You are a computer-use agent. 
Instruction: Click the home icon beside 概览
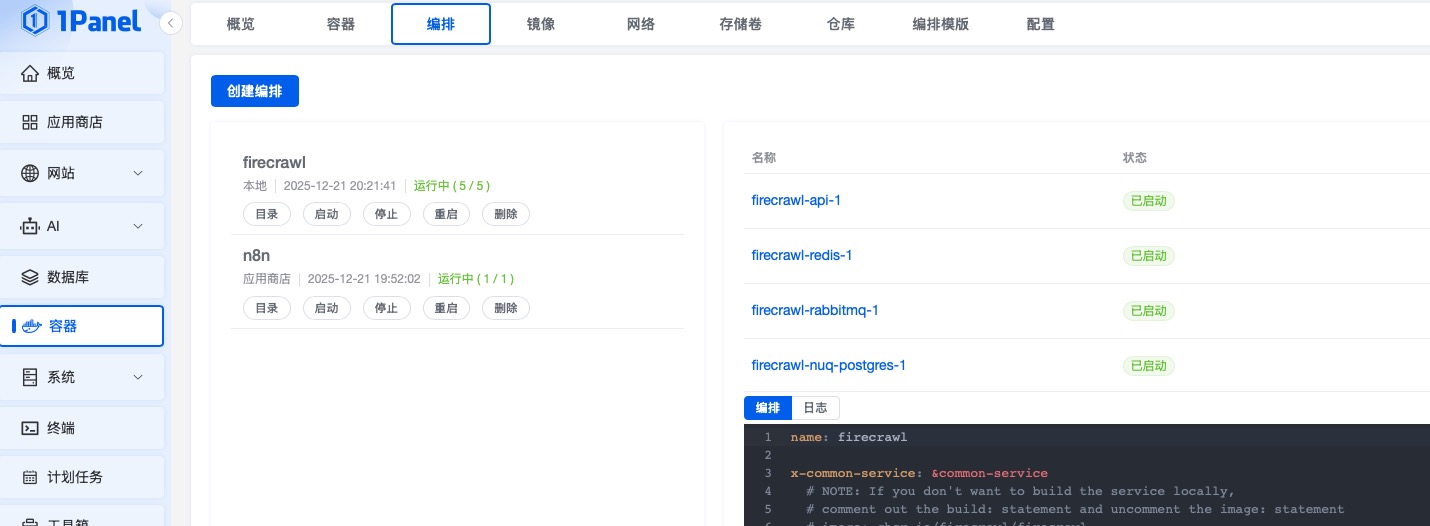click(30, 73)
